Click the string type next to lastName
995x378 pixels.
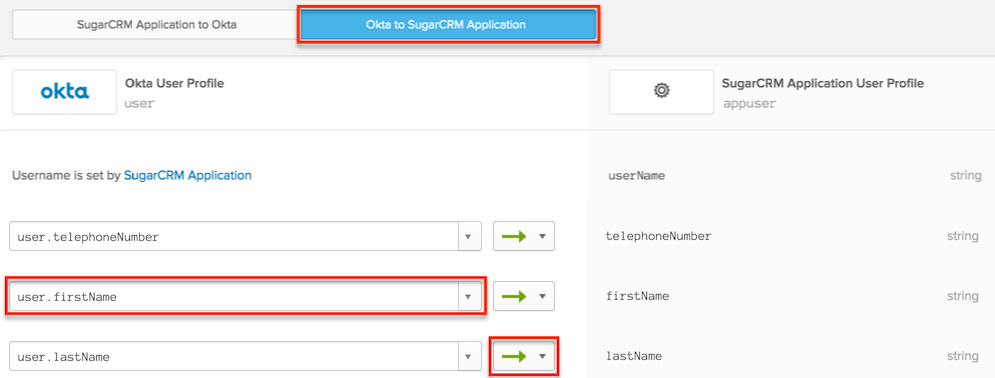click(963, 356)
